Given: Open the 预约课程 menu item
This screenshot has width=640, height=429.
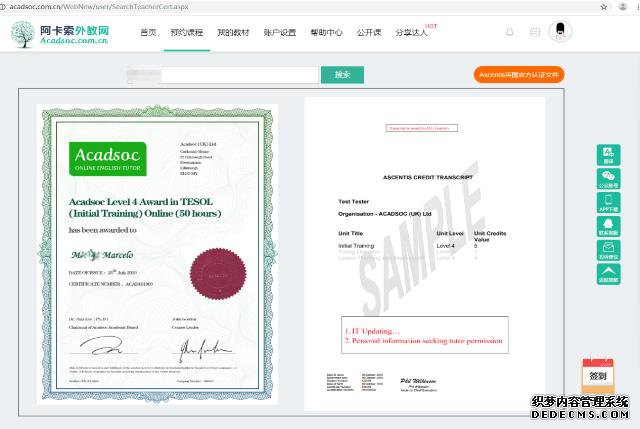Looking at the screenshot, I should click(187, 32).
